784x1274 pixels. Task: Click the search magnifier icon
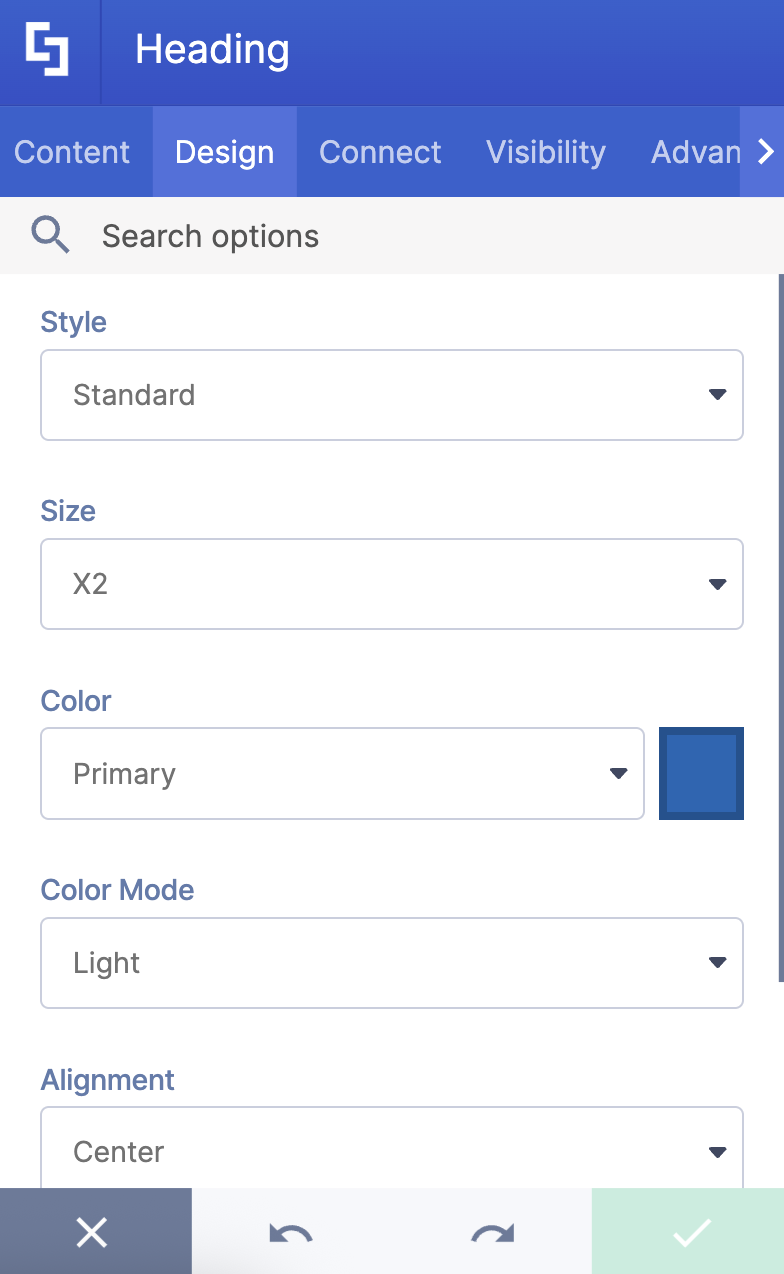(x=50, y=235)
